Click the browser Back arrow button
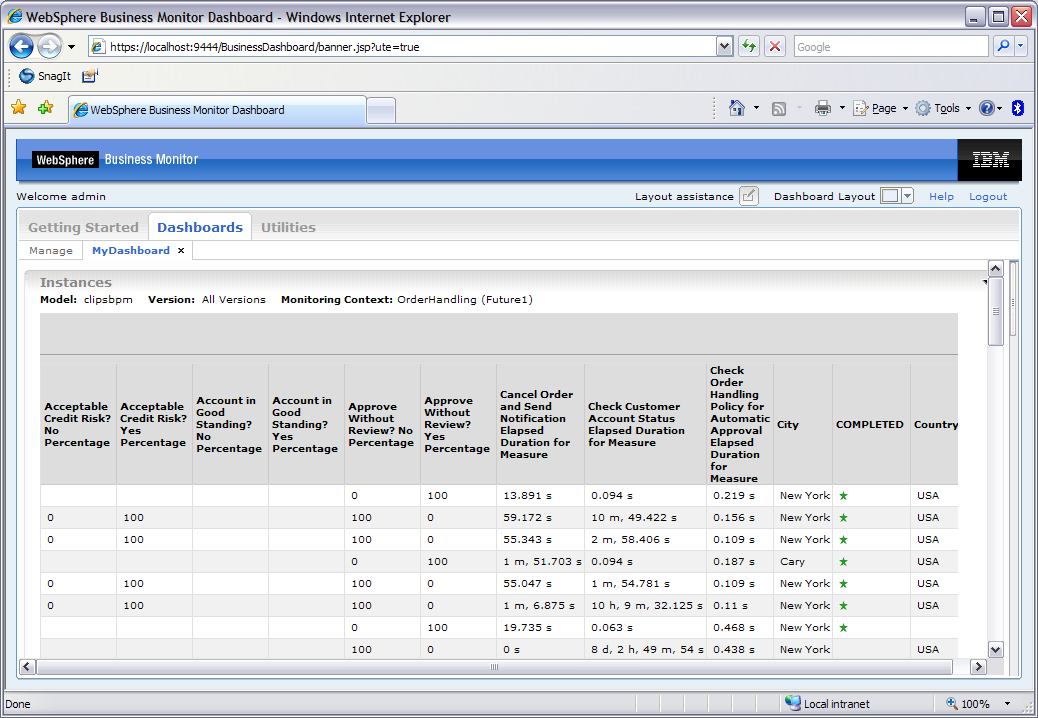 click(x=22, y=46)
